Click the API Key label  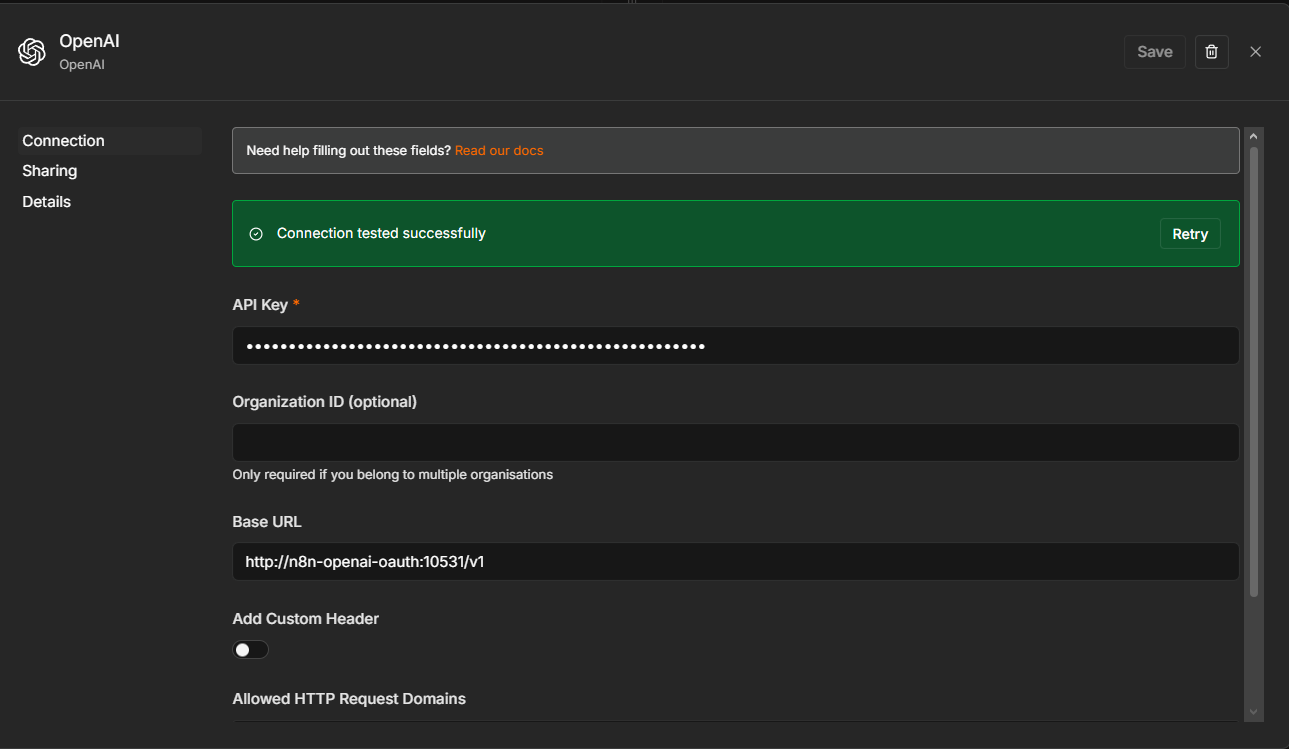[260, 305]
